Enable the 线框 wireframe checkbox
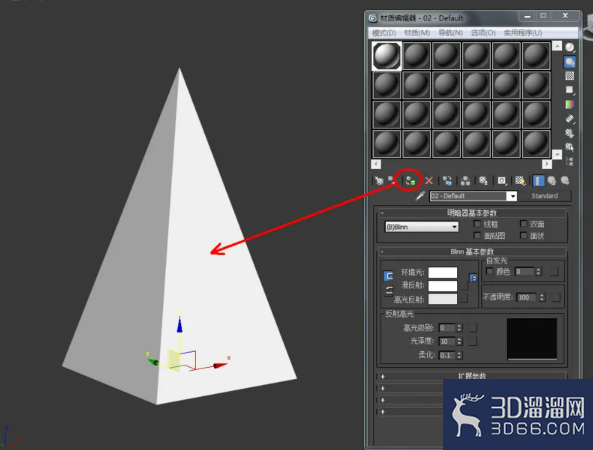Viewport: 593px width, 450px height. [x=477, y=224]
